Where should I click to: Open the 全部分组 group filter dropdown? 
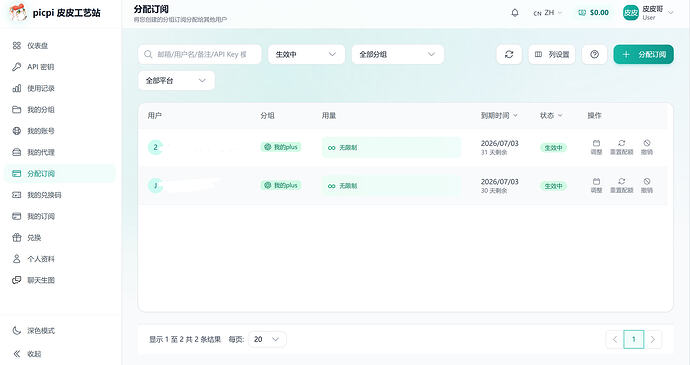398,54
